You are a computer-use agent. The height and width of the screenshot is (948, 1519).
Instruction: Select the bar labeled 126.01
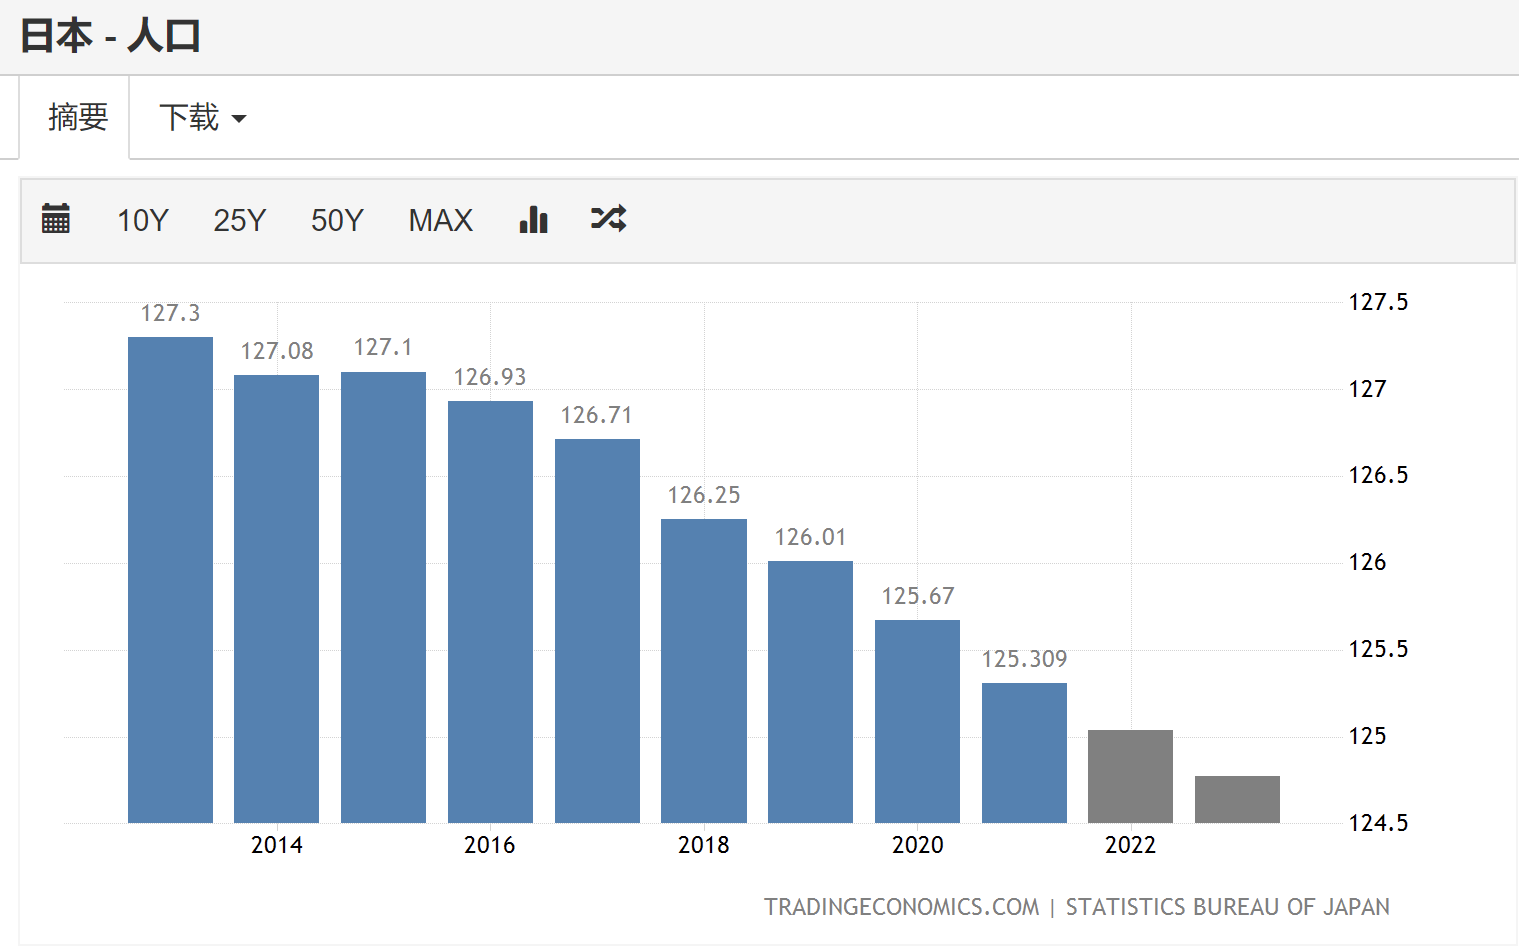click(x=810, y=692)
